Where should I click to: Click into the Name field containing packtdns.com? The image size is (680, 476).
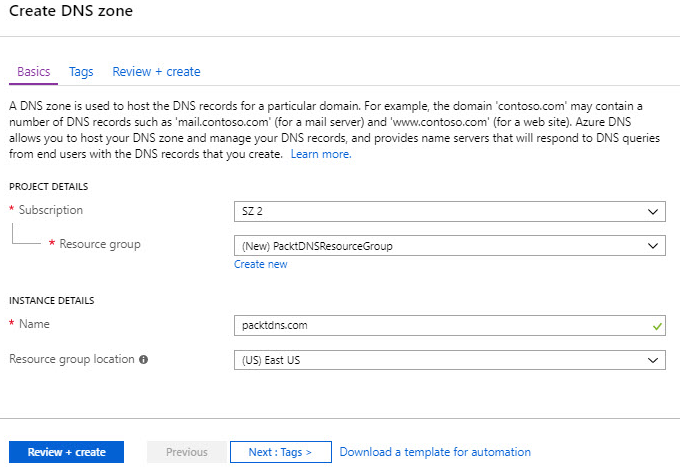(x=450, y=326)
